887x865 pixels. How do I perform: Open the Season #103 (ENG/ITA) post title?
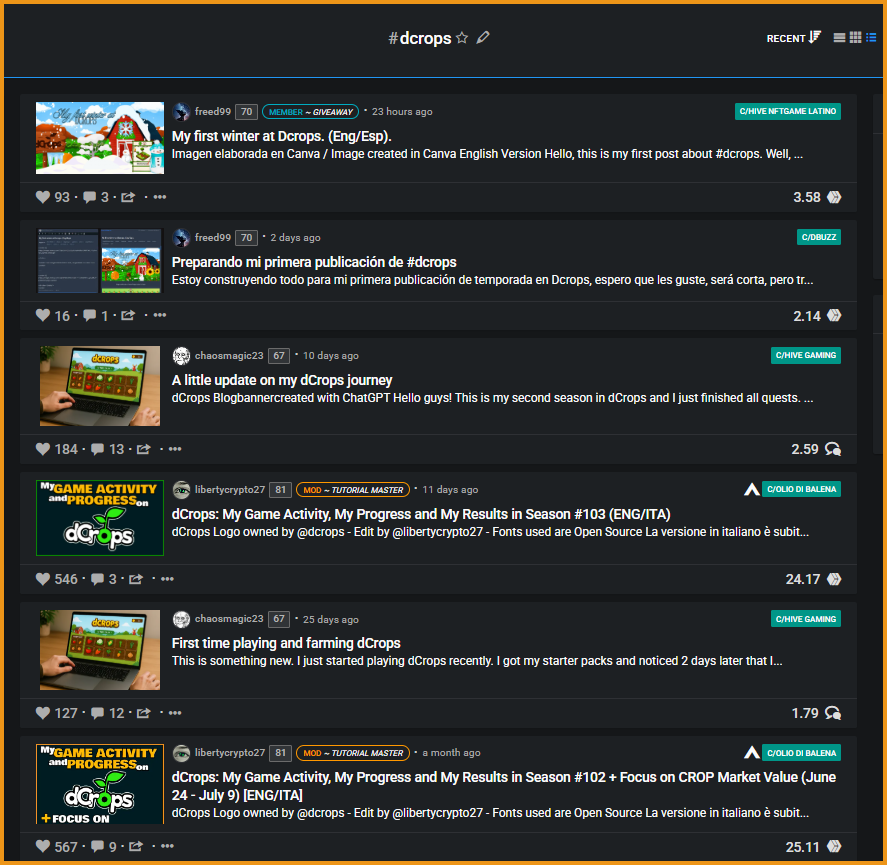(421, 514)
